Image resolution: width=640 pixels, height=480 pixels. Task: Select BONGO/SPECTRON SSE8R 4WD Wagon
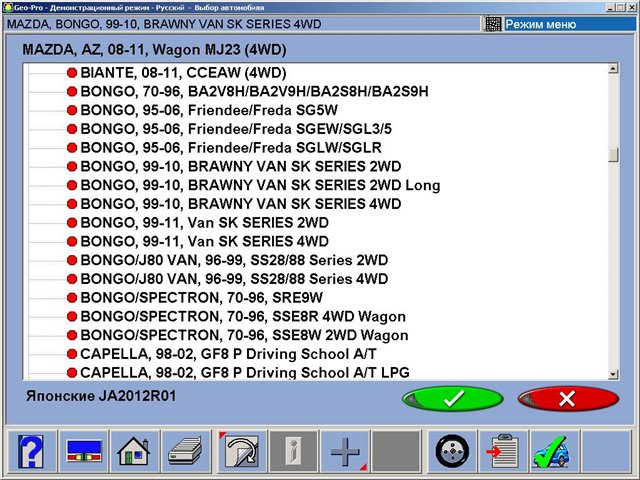coord(243,317)
